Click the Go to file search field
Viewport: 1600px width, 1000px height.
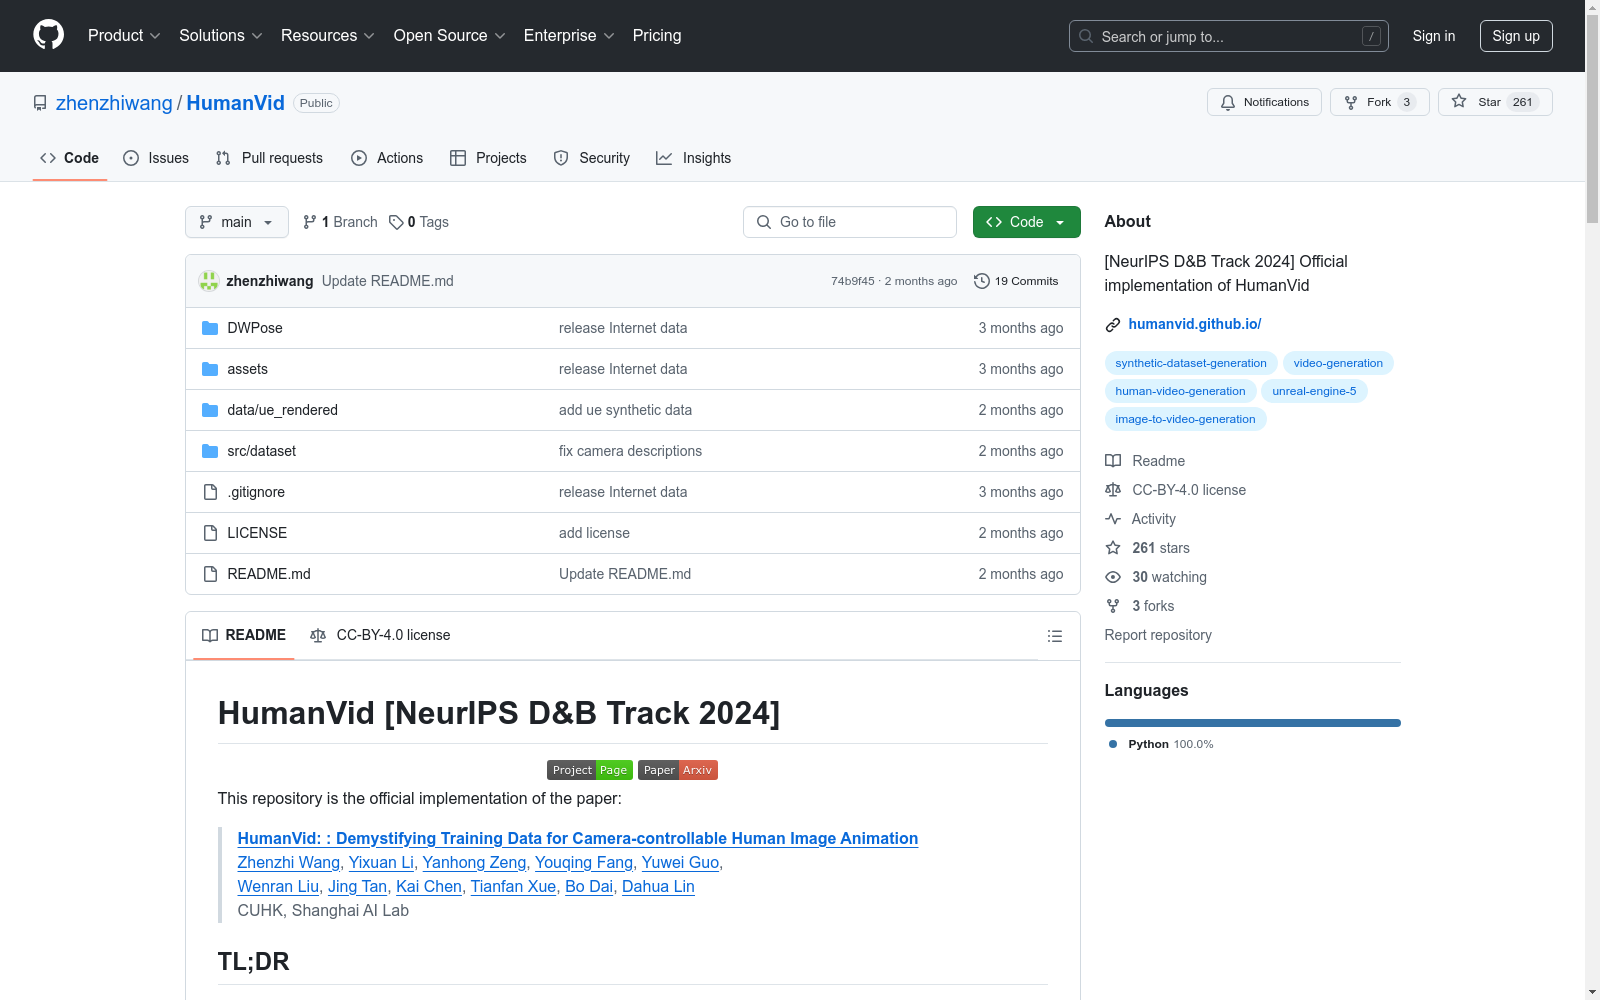[850, 222]
